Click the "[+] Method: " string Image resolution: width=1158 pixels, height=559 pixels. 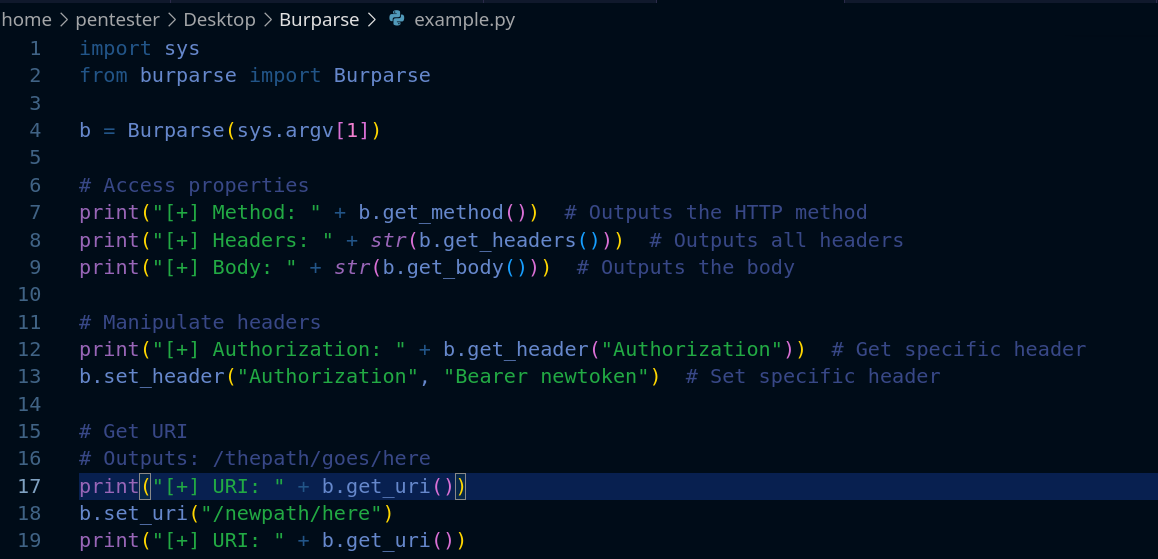(x=236, y=213)
